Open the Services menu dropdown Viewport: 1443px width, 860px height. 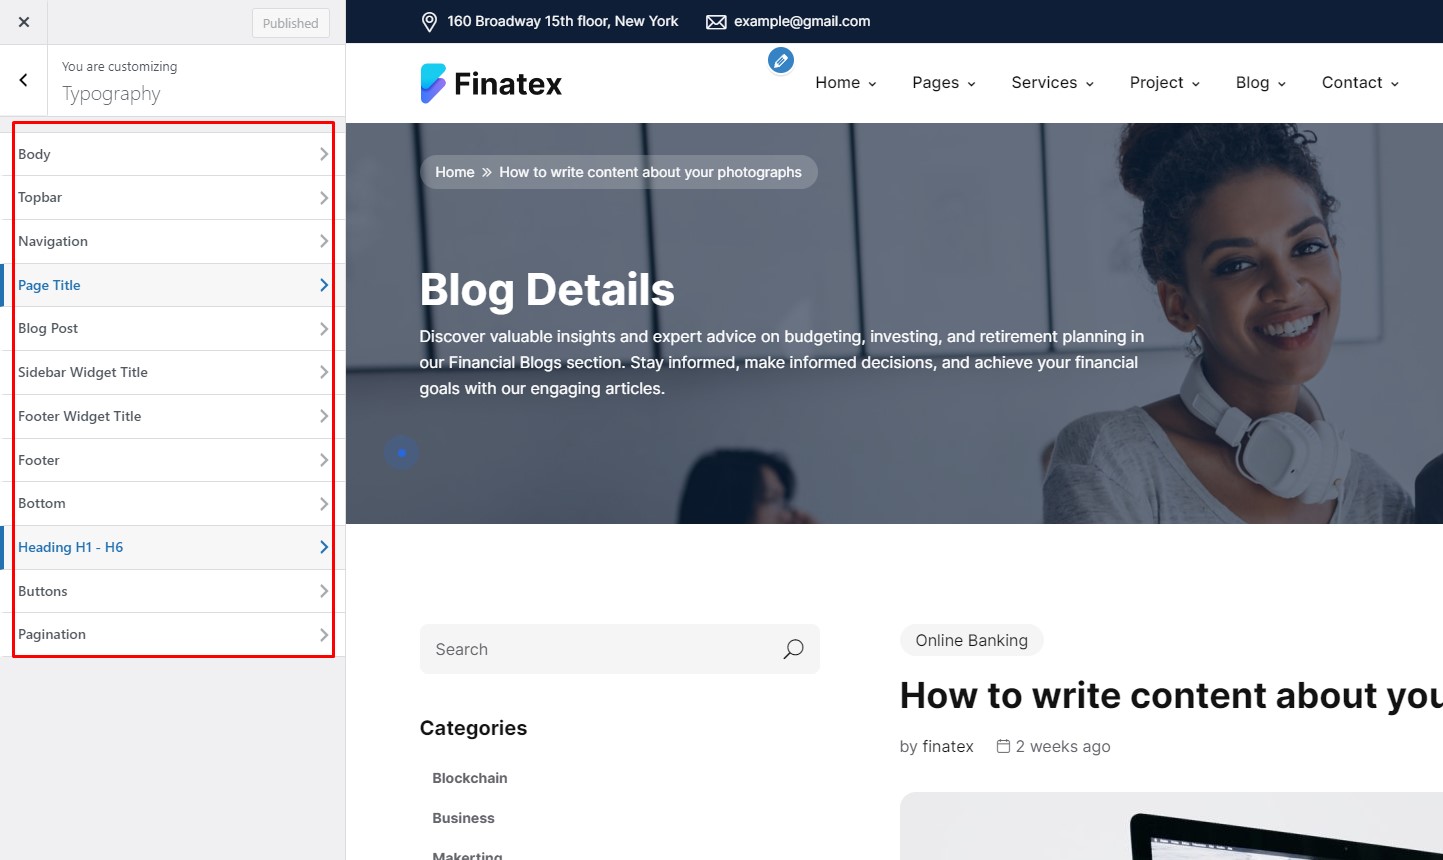pyautogui.click(x=1052, y=83)
